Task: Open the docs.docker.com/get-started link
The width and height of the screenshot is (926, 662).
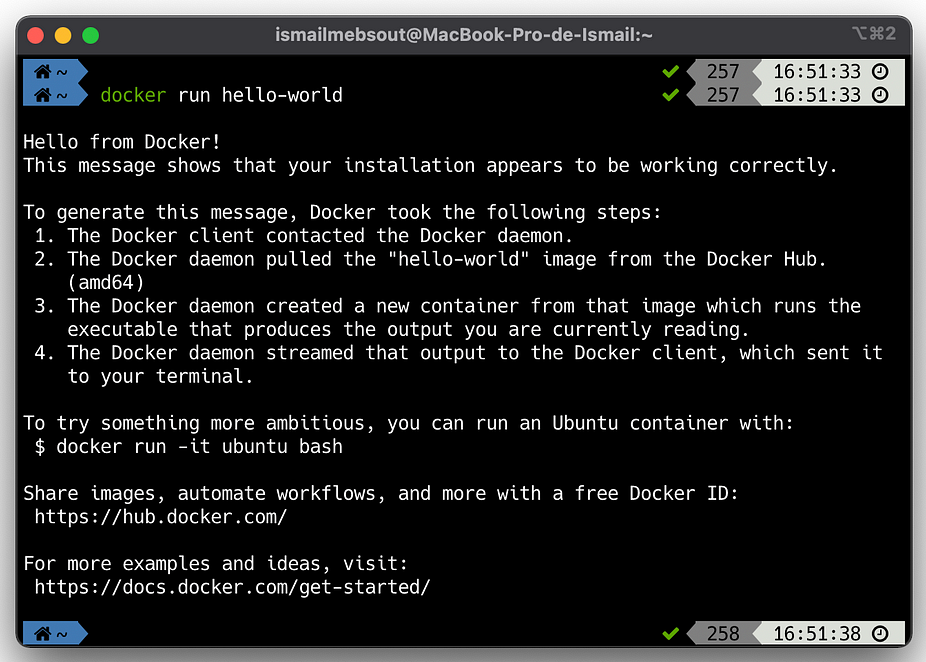Action: click(232, 587)
